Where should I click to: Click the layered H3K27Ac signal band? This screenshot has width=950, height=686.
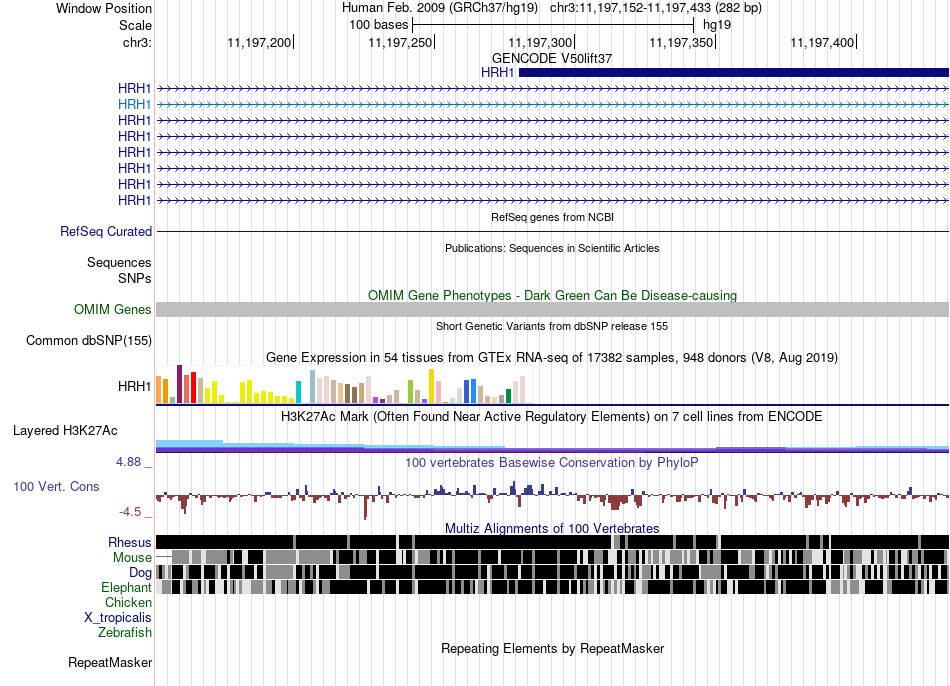(552, 446)
